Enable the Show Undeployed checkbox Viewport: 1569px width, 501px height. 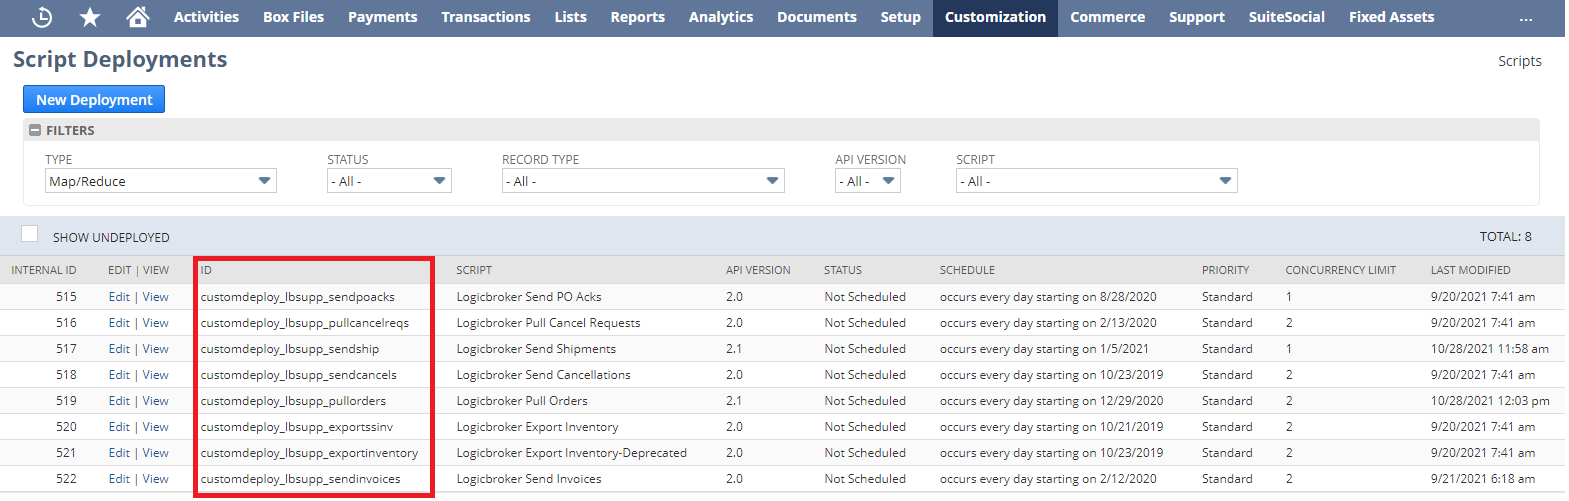pos(30,234)
